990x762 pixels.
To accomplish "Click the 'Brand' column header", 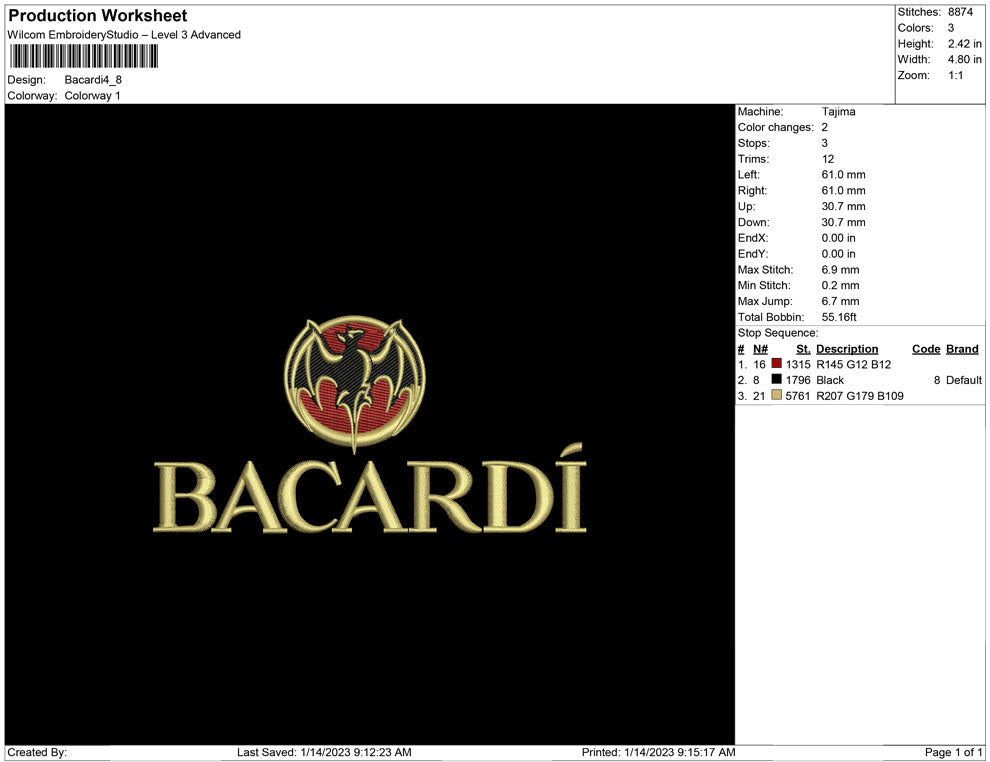I will [962, 349].
